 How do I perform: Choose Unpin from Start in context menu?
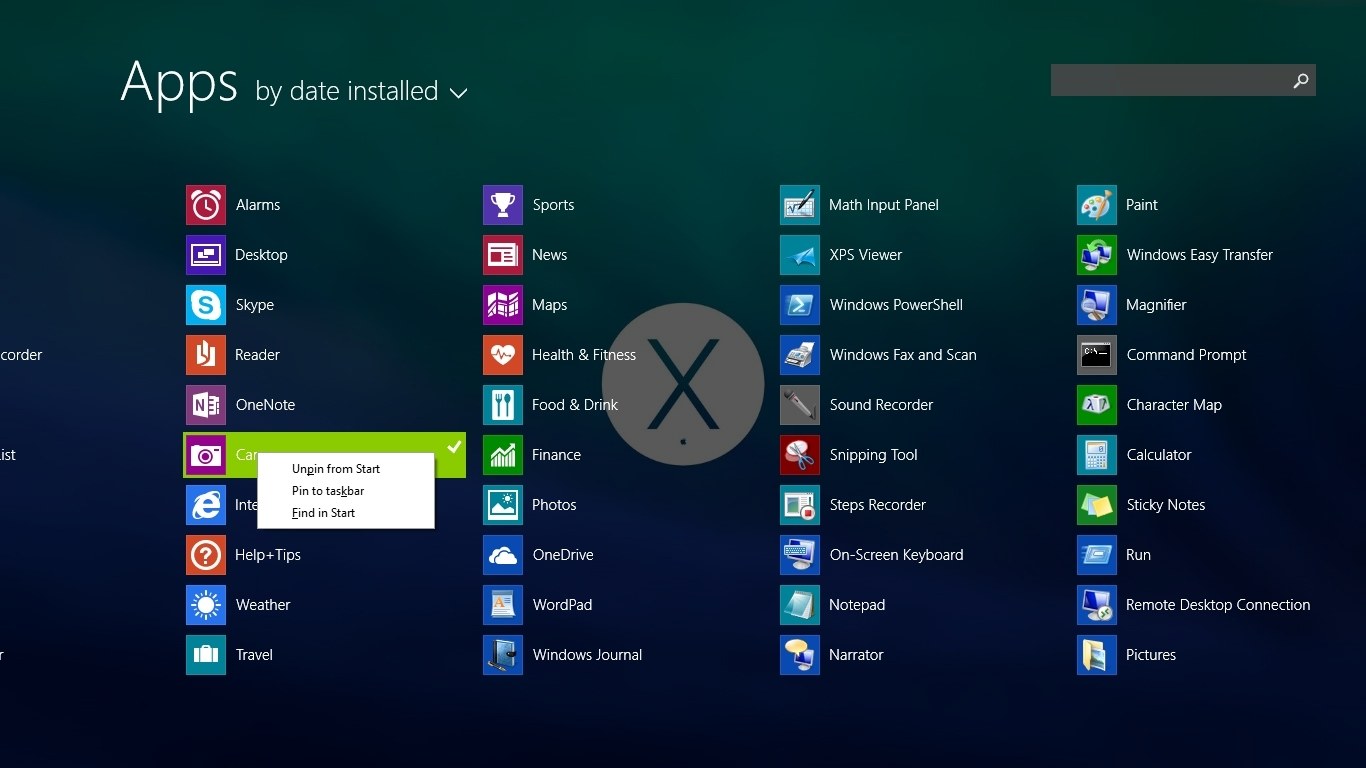click(336, 469)
